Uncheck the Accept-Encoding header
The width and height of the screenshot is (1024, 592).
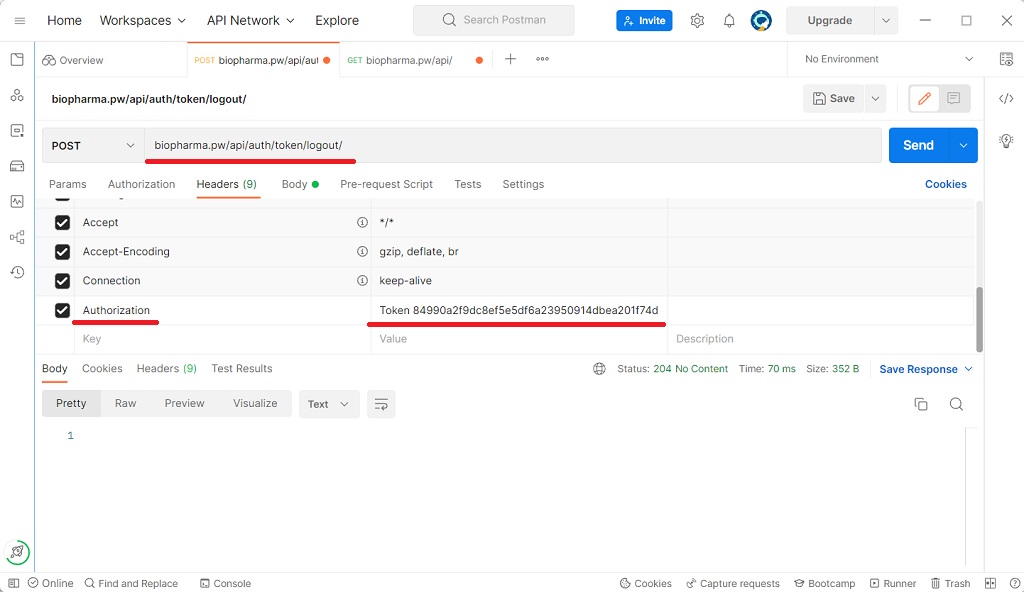(62, 252)
